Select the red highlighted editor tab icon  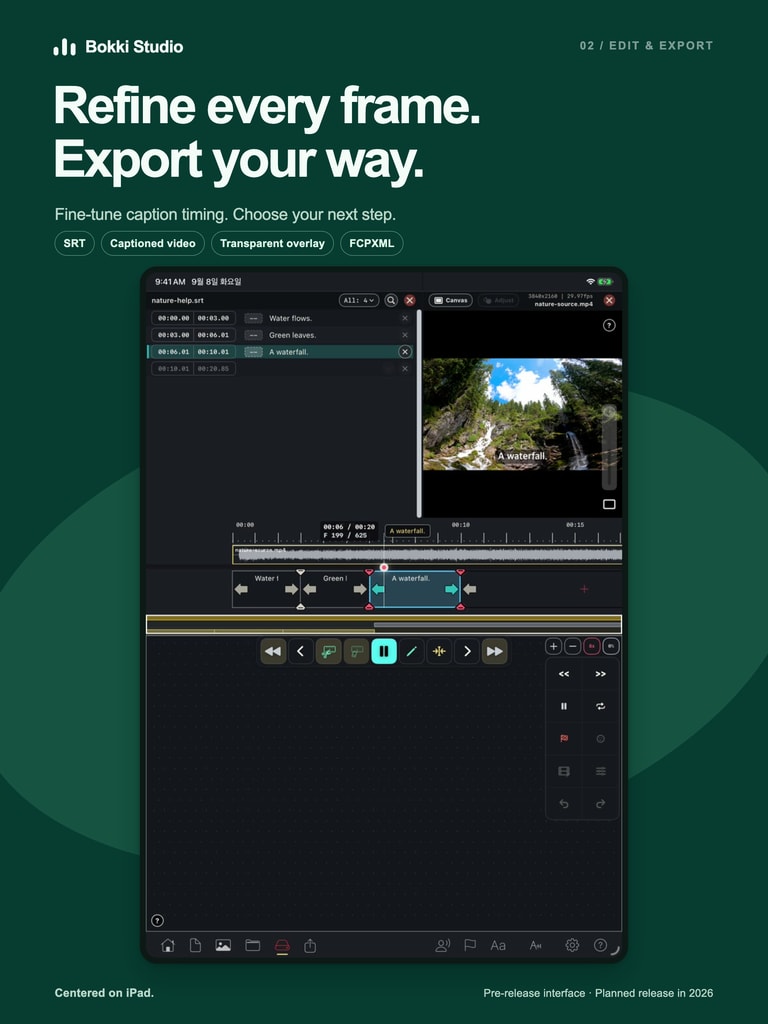(282, 946)
